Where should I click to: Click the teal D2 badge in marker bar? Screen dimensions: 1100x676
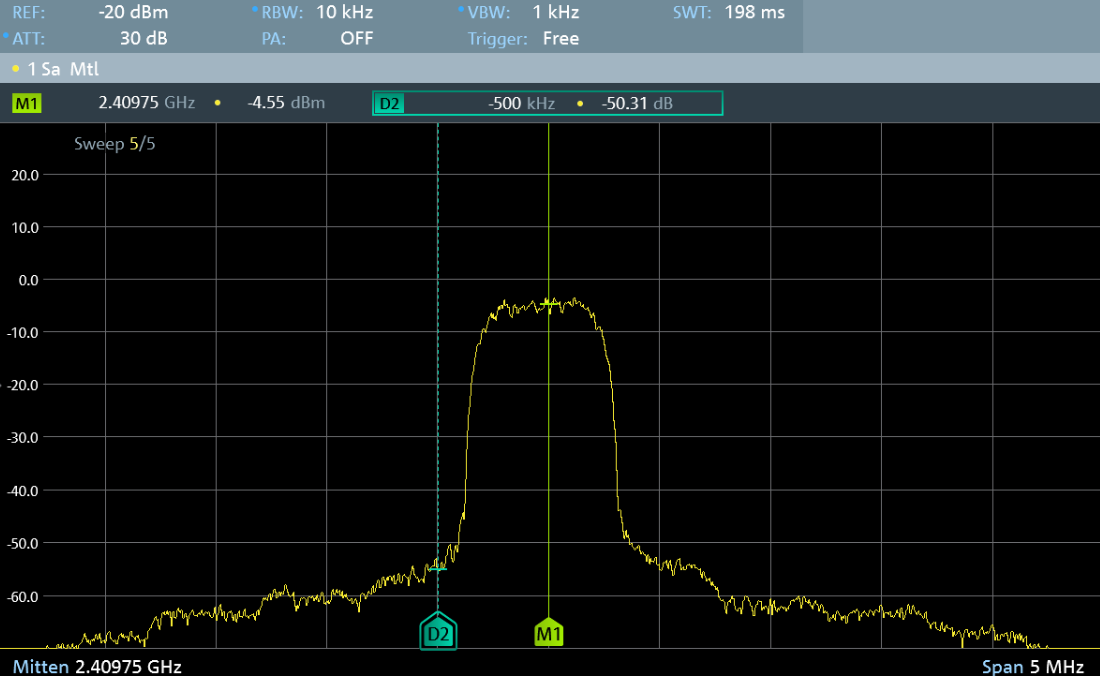point(389,104)
